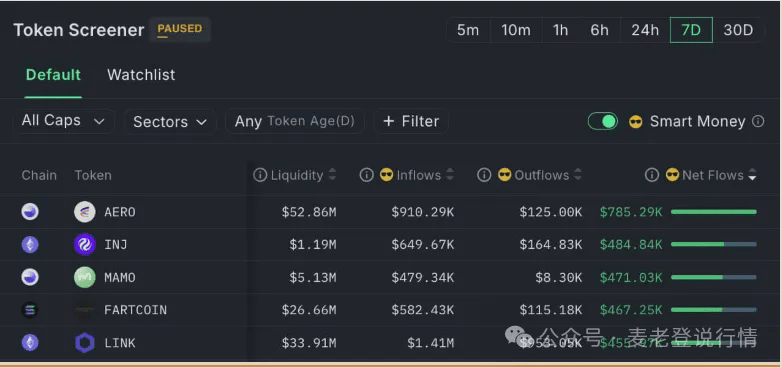
Task: Expand the Sectors dropdown
Action: [170, 122]
